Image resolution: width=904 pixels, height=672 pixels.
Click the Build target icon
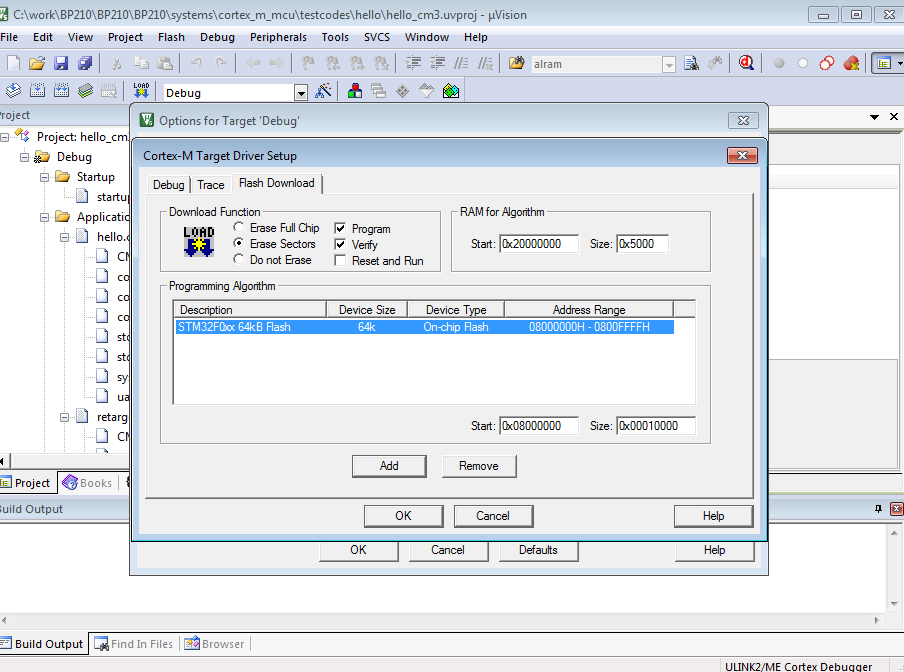pyautogui.click(x=37, y=90)
